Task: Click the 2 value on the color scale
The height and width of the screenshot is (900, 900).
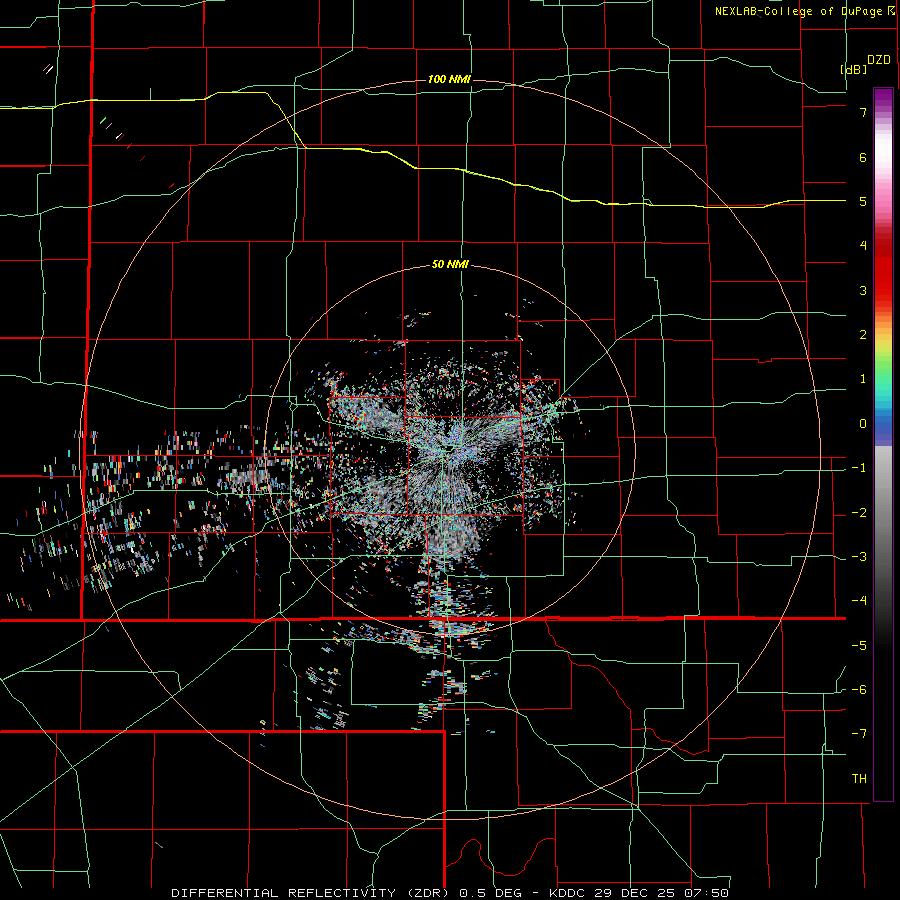Action: (x=863, y=335)
